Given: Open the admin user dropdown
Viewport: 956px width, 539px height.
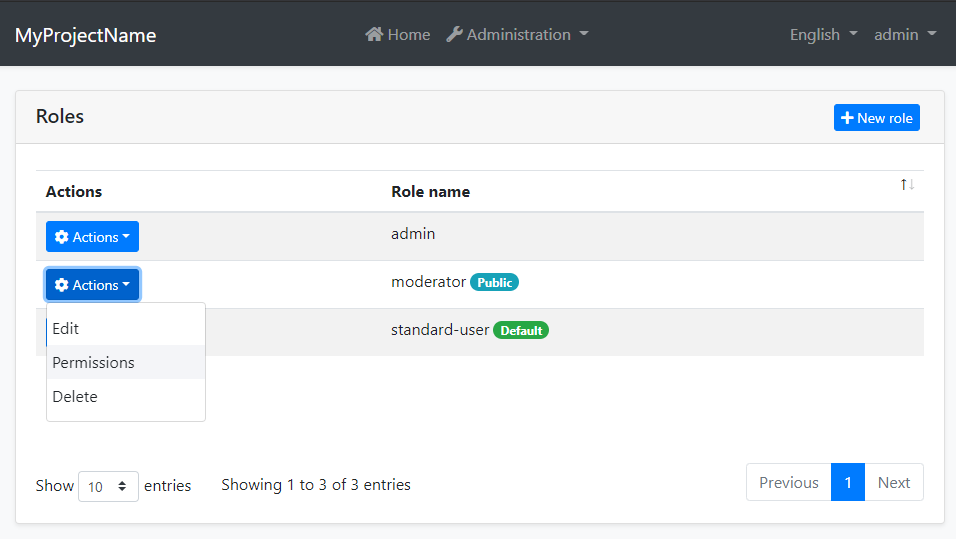Looking at the screenshot, I should [x=904, y=35].
